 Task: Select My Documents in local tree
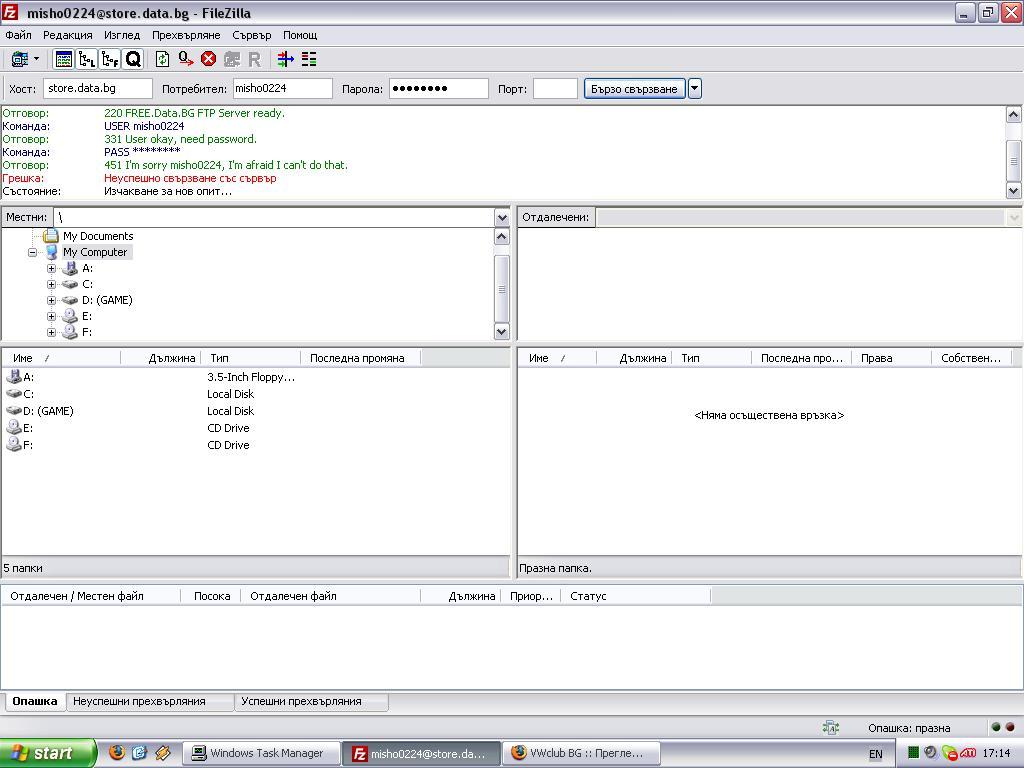pyautogui.click(x=98, y=236)
